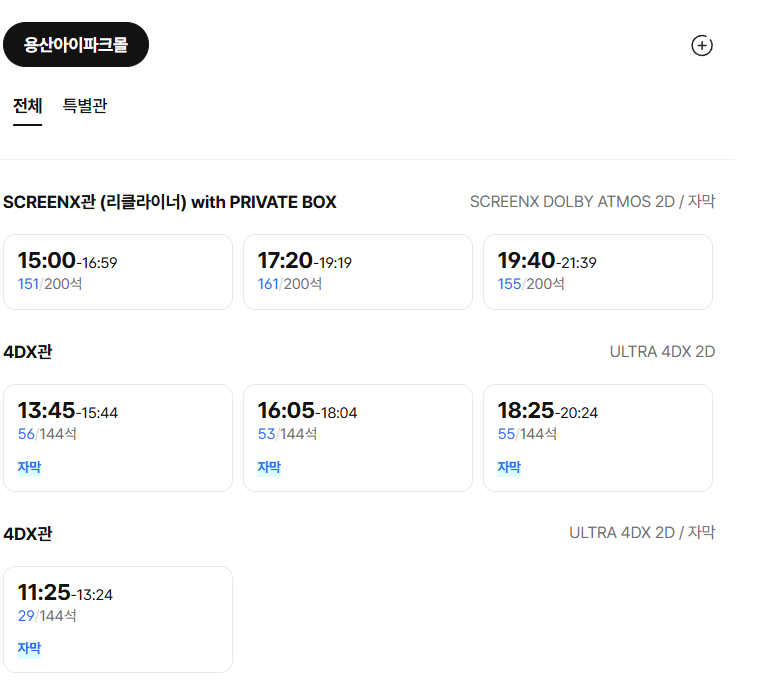Book the 15:00 SCREENX showtime

[x=118, y=272]
